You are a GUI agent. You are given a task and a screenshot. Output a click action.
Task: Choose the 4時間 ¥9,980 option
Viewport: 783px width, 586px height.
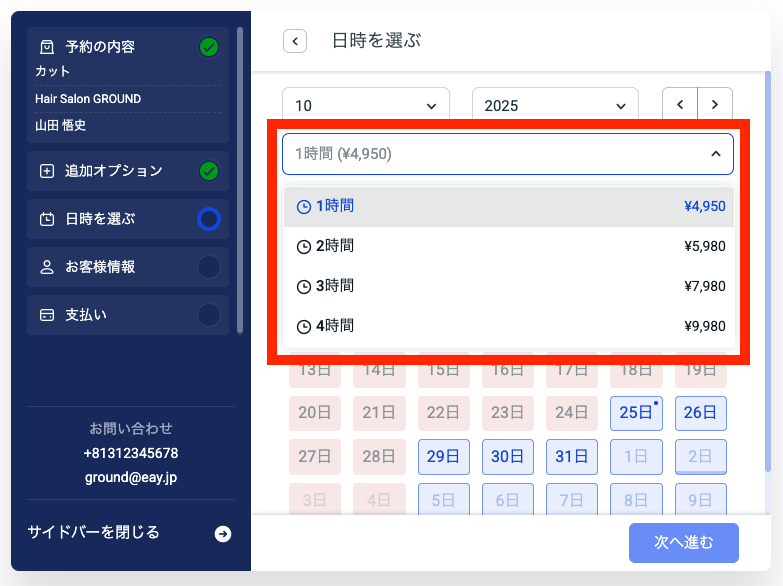(508, 326)
